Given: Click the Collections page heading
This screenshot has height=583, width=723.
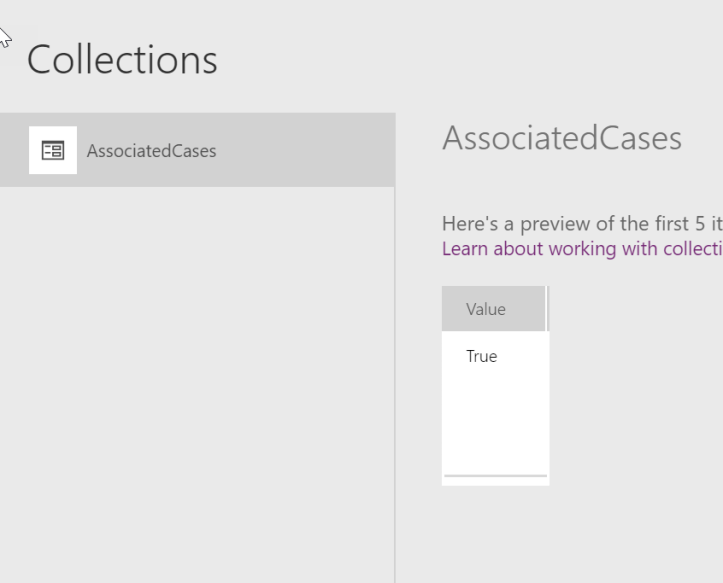Looking at the screenshot, I should pos(122,60).
